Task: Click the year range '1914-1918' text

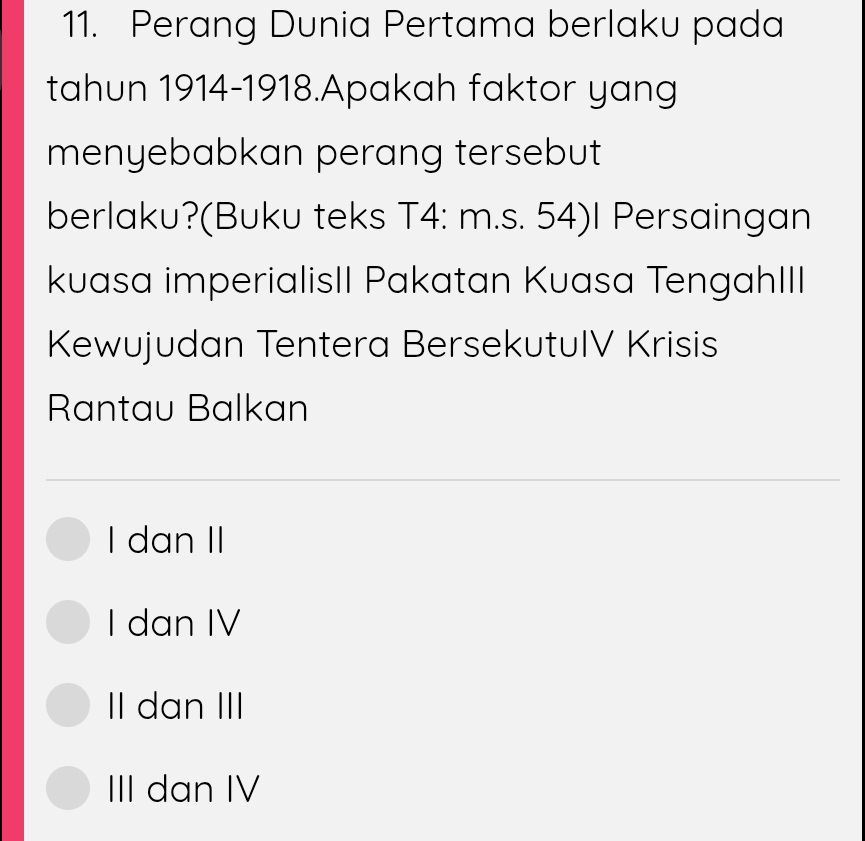Action: [x=238, y=89]
